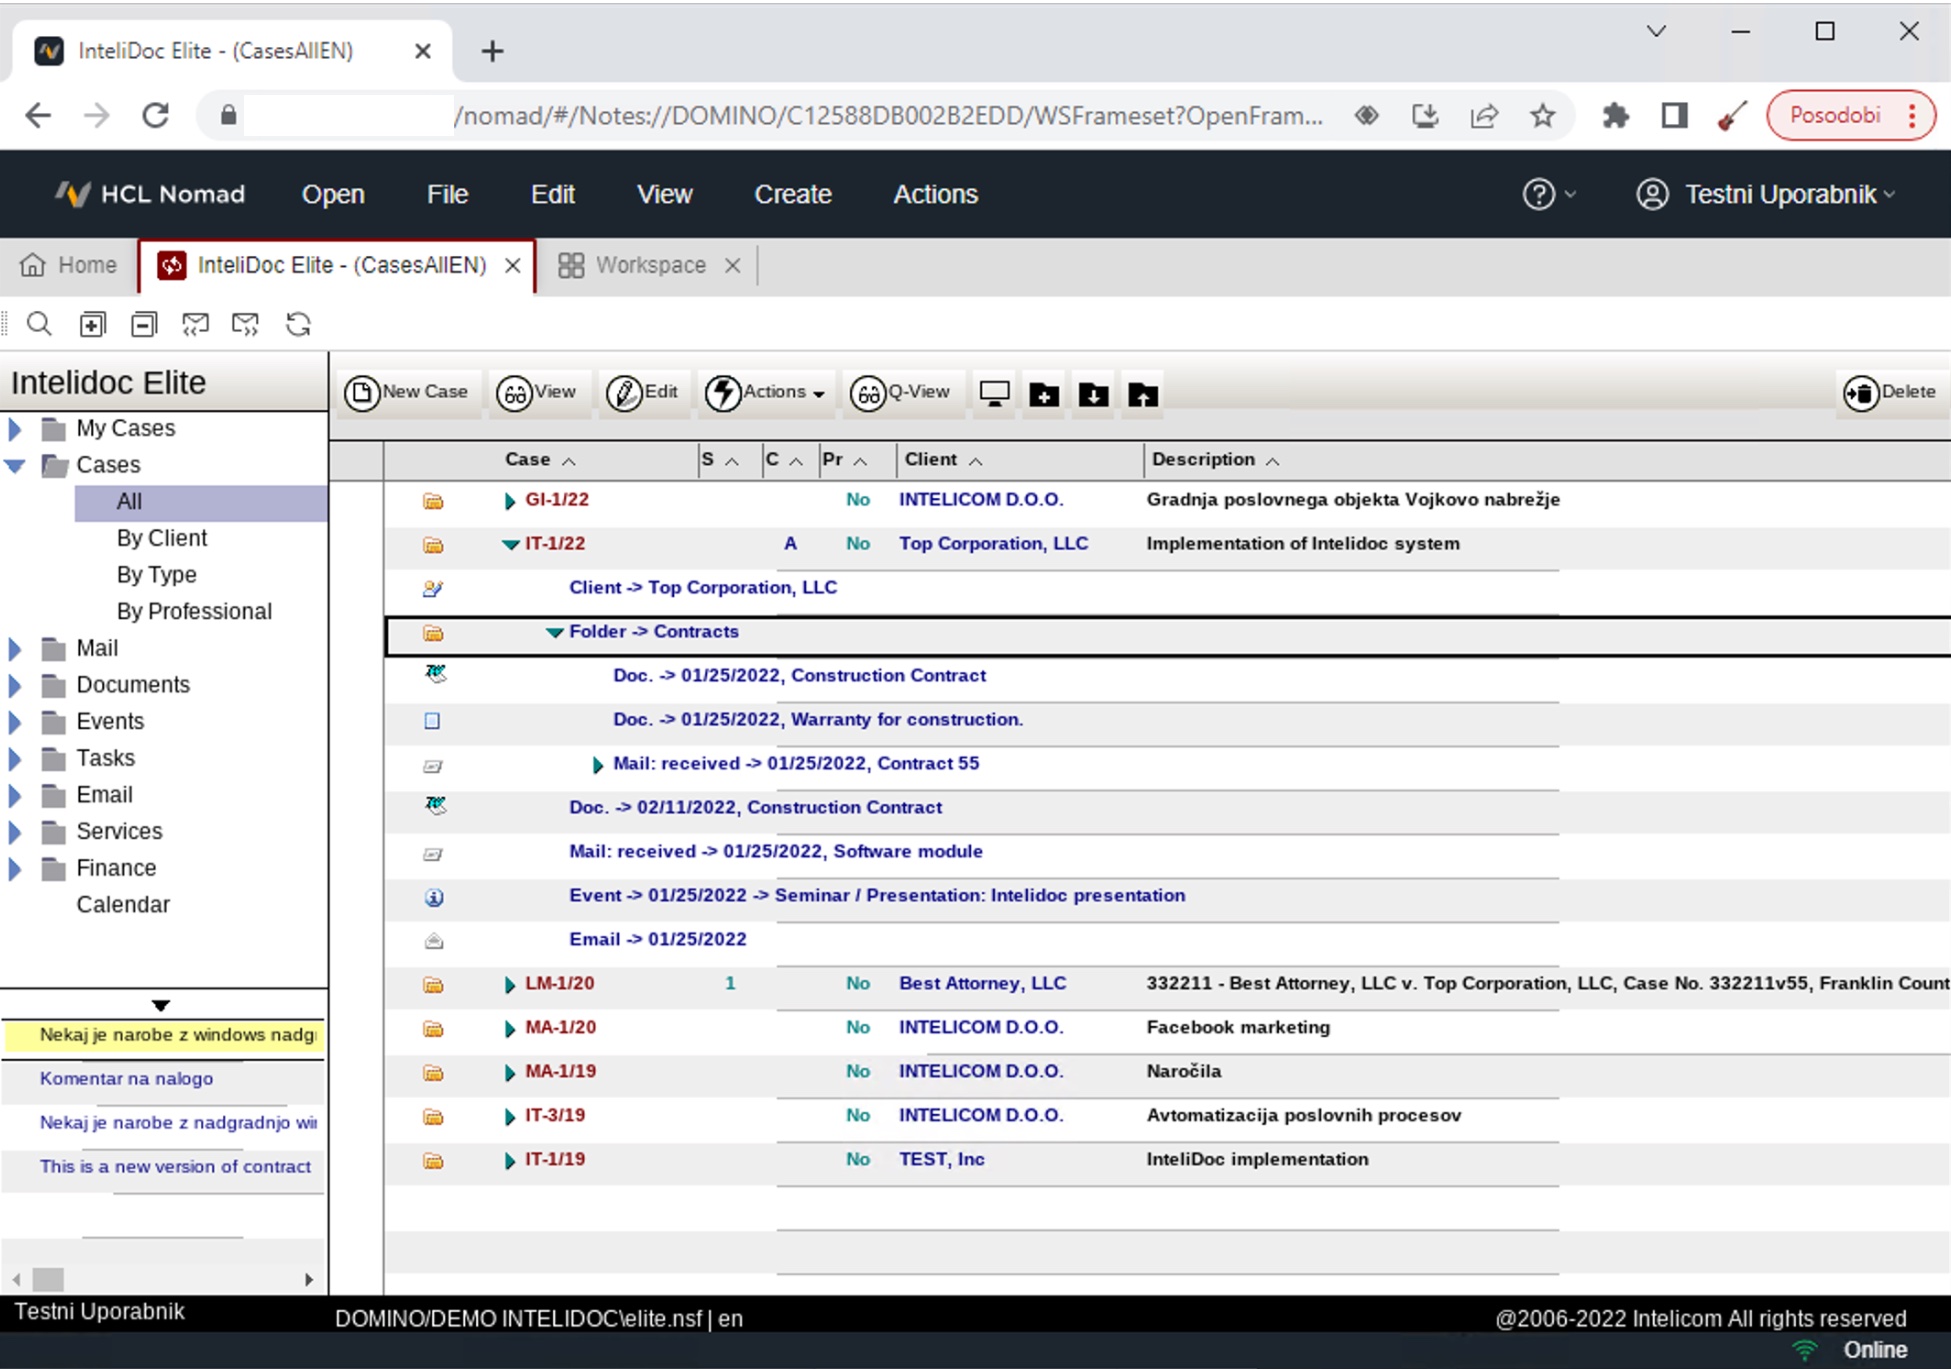Image resolution: width=1951 pixels, height=1369 pixels.
Task: Select the Cases > All navigation item
Action: (129, 501)
